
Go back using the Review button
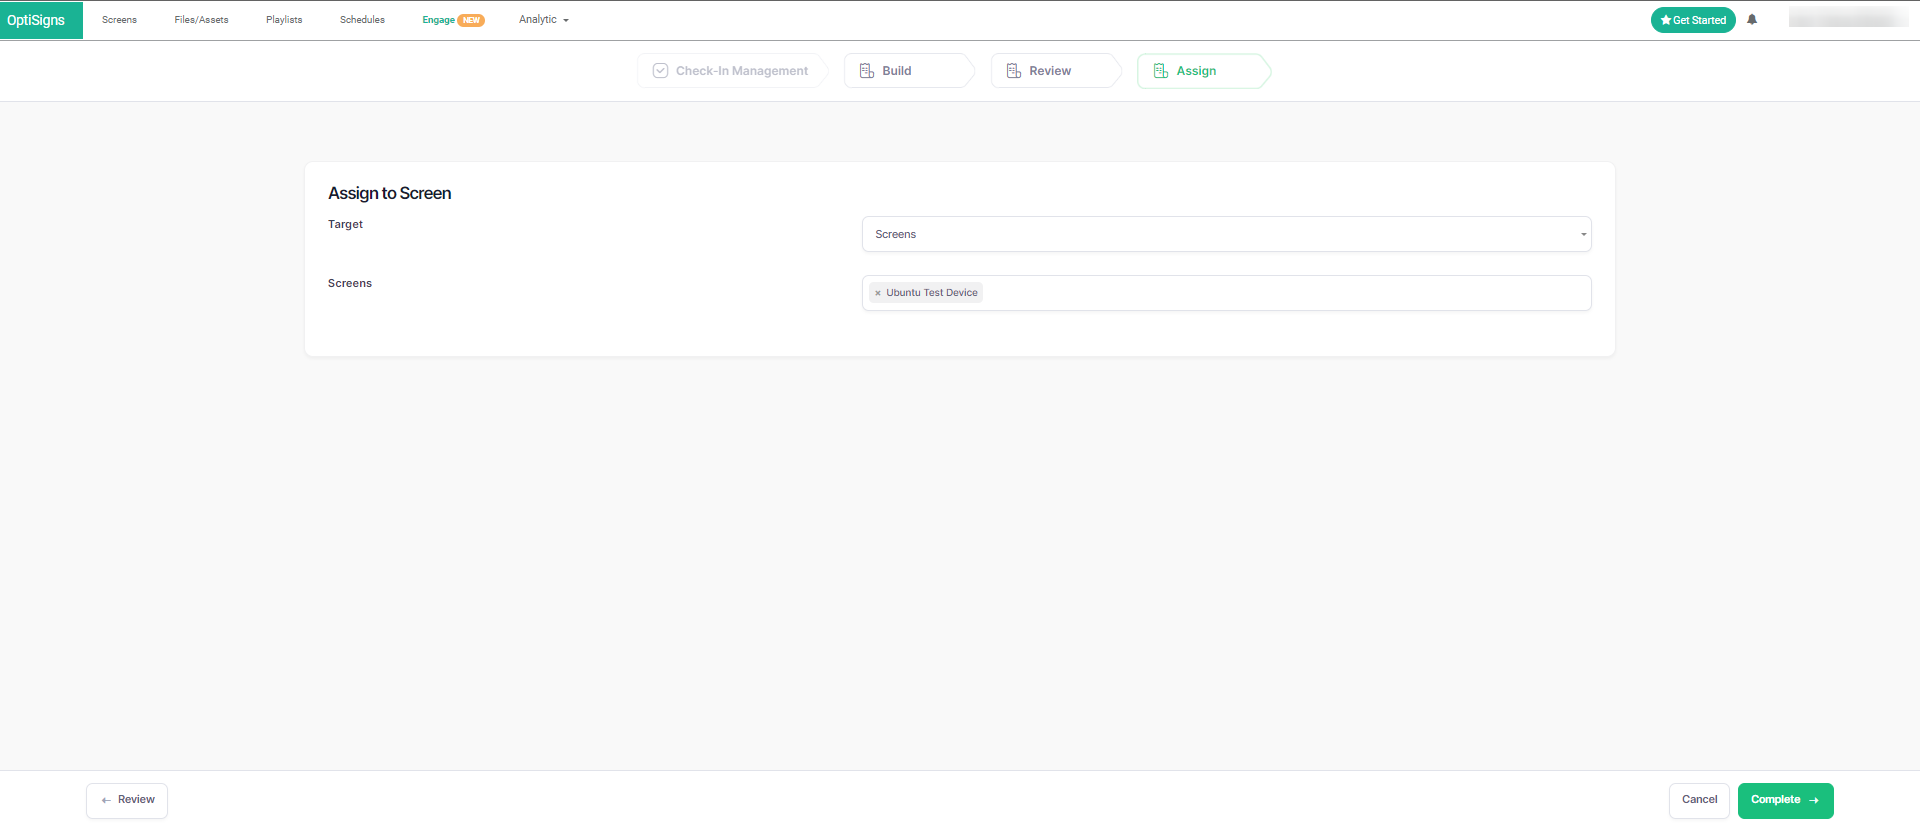[x=127, y=800]
